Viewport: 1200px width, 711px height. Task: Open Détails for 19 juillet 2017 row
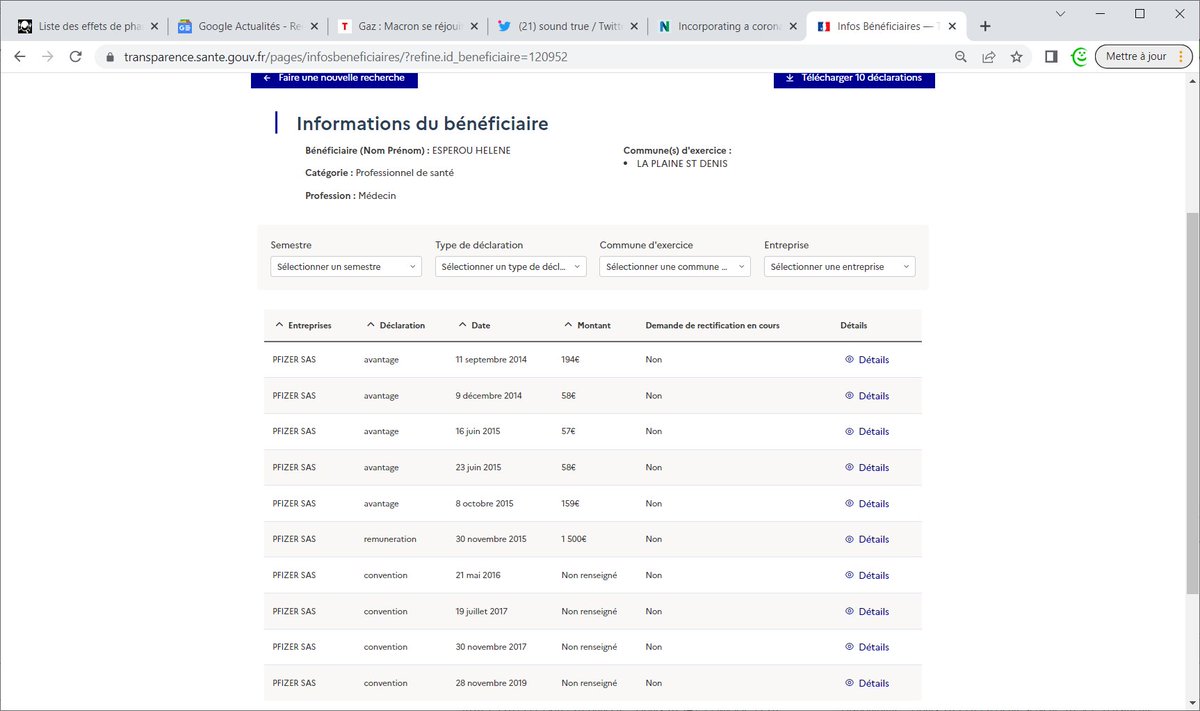[x=867, y=612]
